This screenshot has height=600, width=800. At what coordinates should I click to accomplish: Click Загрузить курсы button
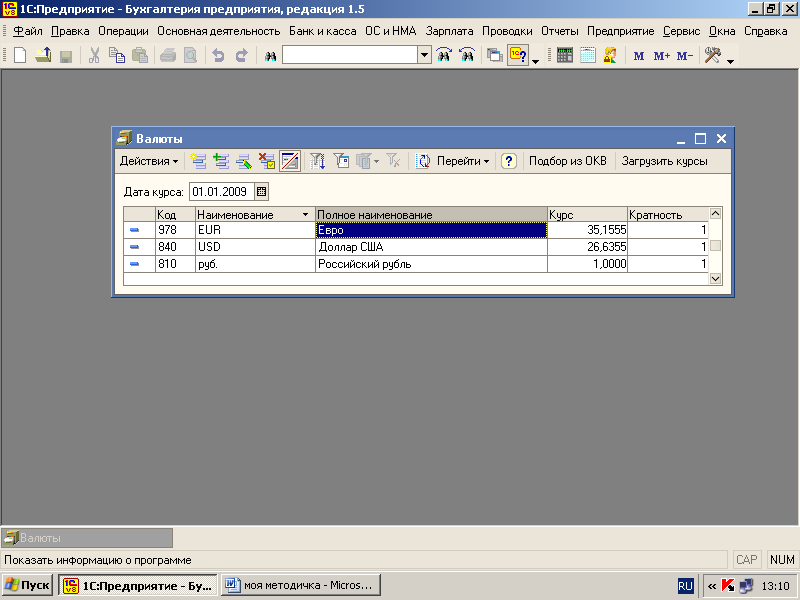coord(664,161)
